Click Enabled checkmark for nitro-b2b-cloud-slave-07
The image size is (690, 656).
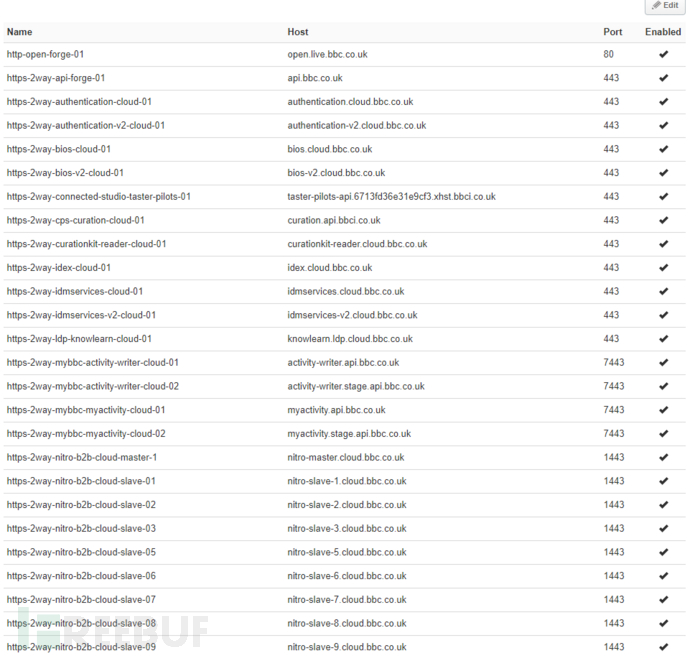pyautogui.click(x=664, y=600)
